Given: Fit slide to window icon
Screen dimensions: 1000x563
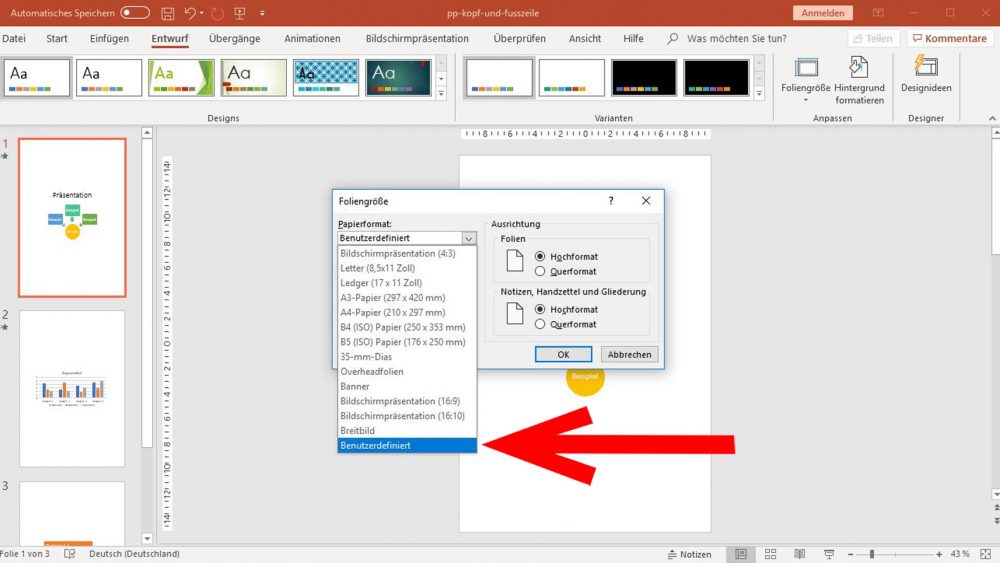Looking at the screenshot, I should click(985, 554).
